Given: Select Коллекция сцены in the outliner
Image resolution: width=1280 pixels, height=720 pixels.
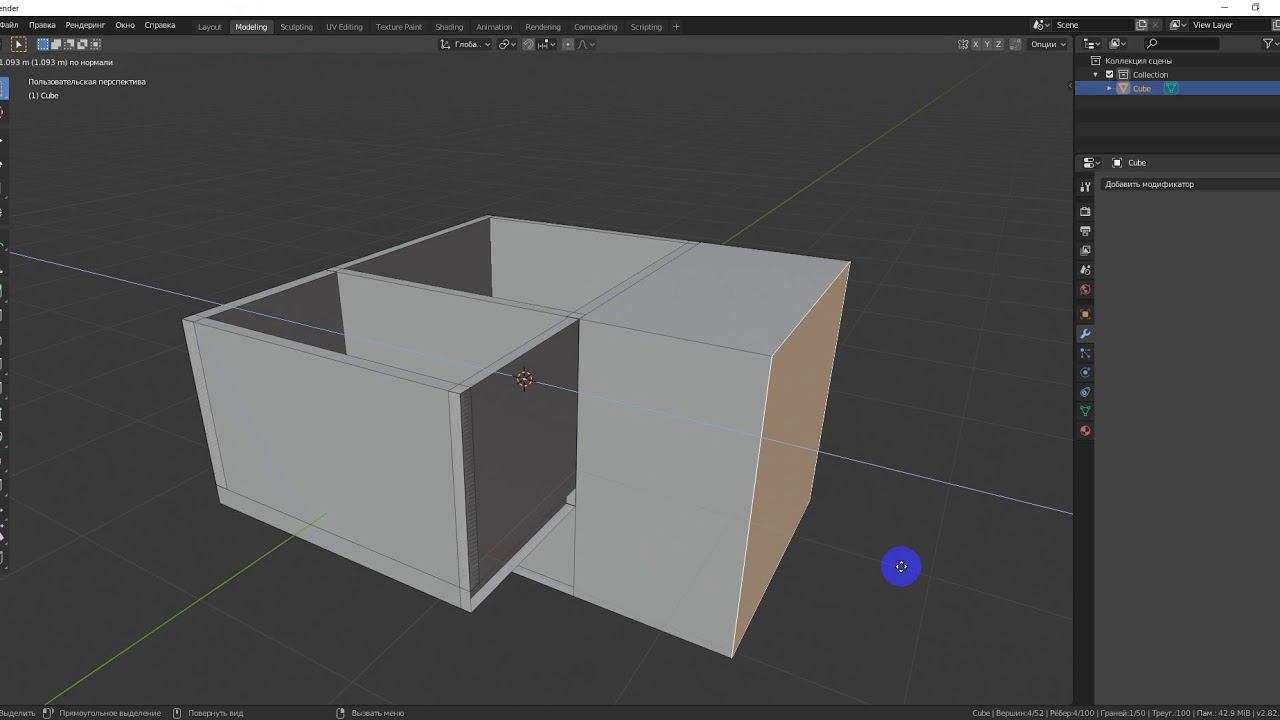Looking at the screenshot, I should coord(1138,61).
